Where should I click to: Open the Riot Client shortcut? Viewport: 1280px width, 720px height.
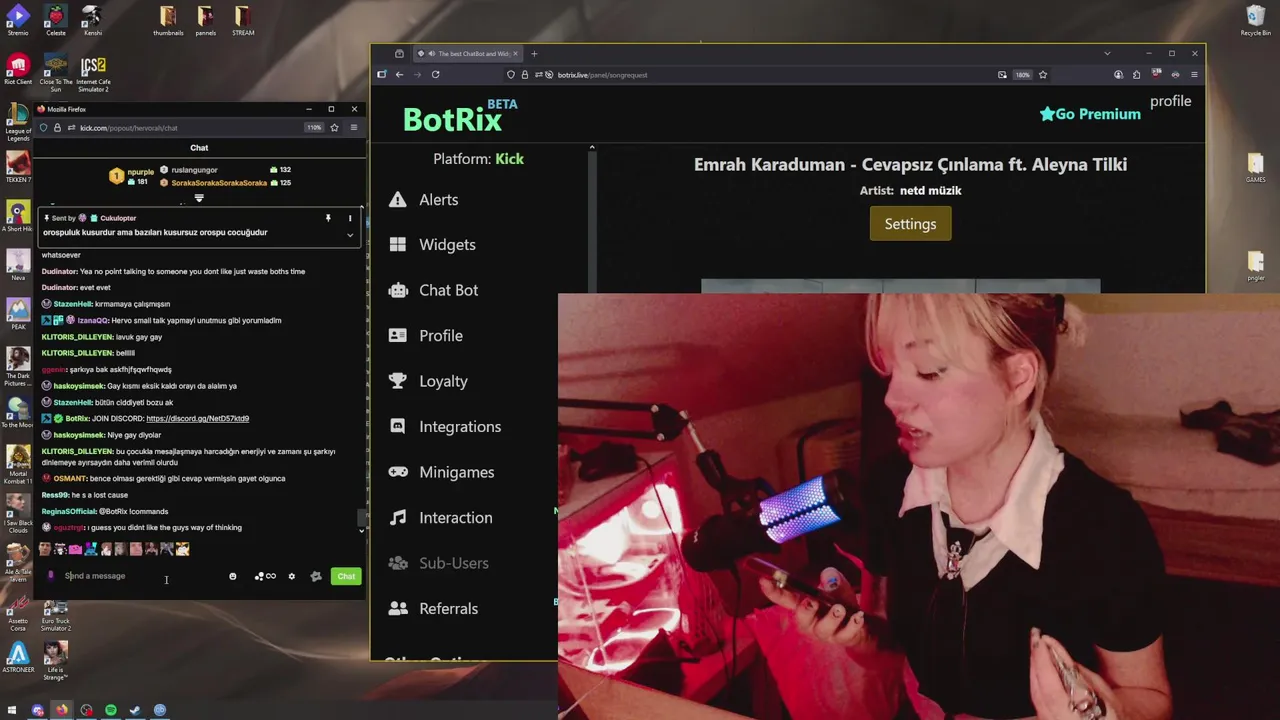click(x=18, y=70)
